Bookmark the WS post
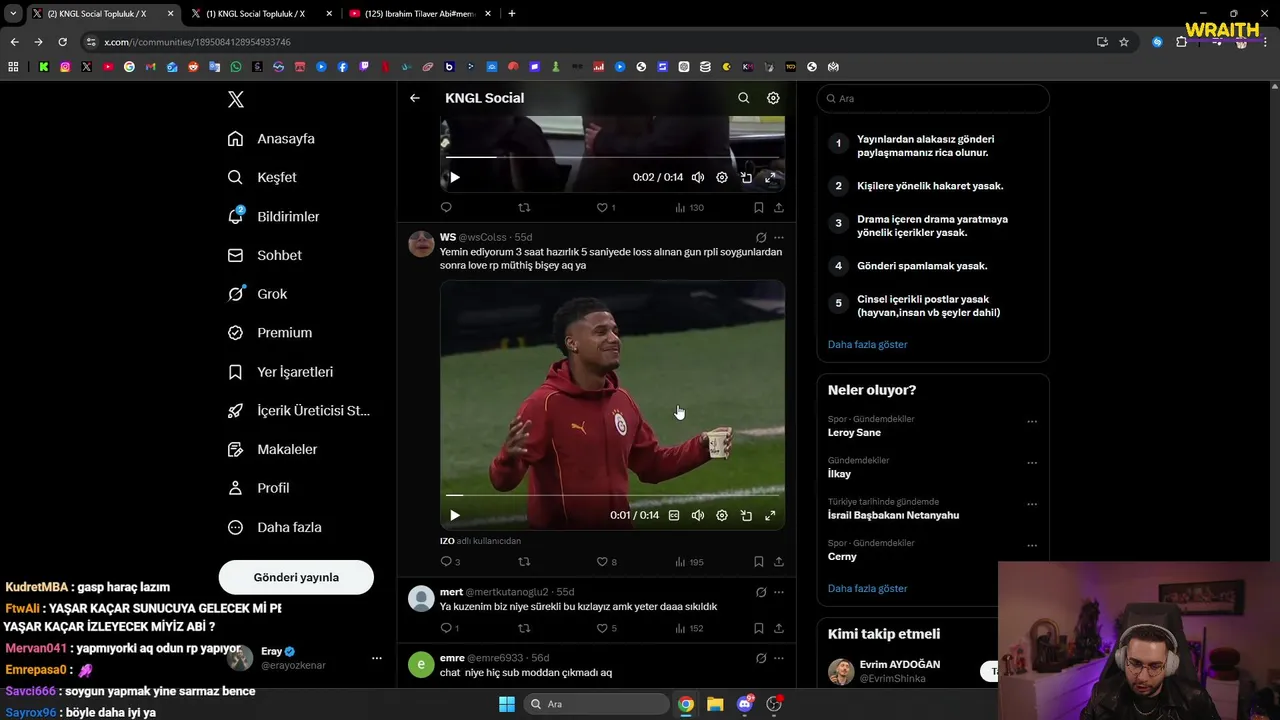 (758, 562)
